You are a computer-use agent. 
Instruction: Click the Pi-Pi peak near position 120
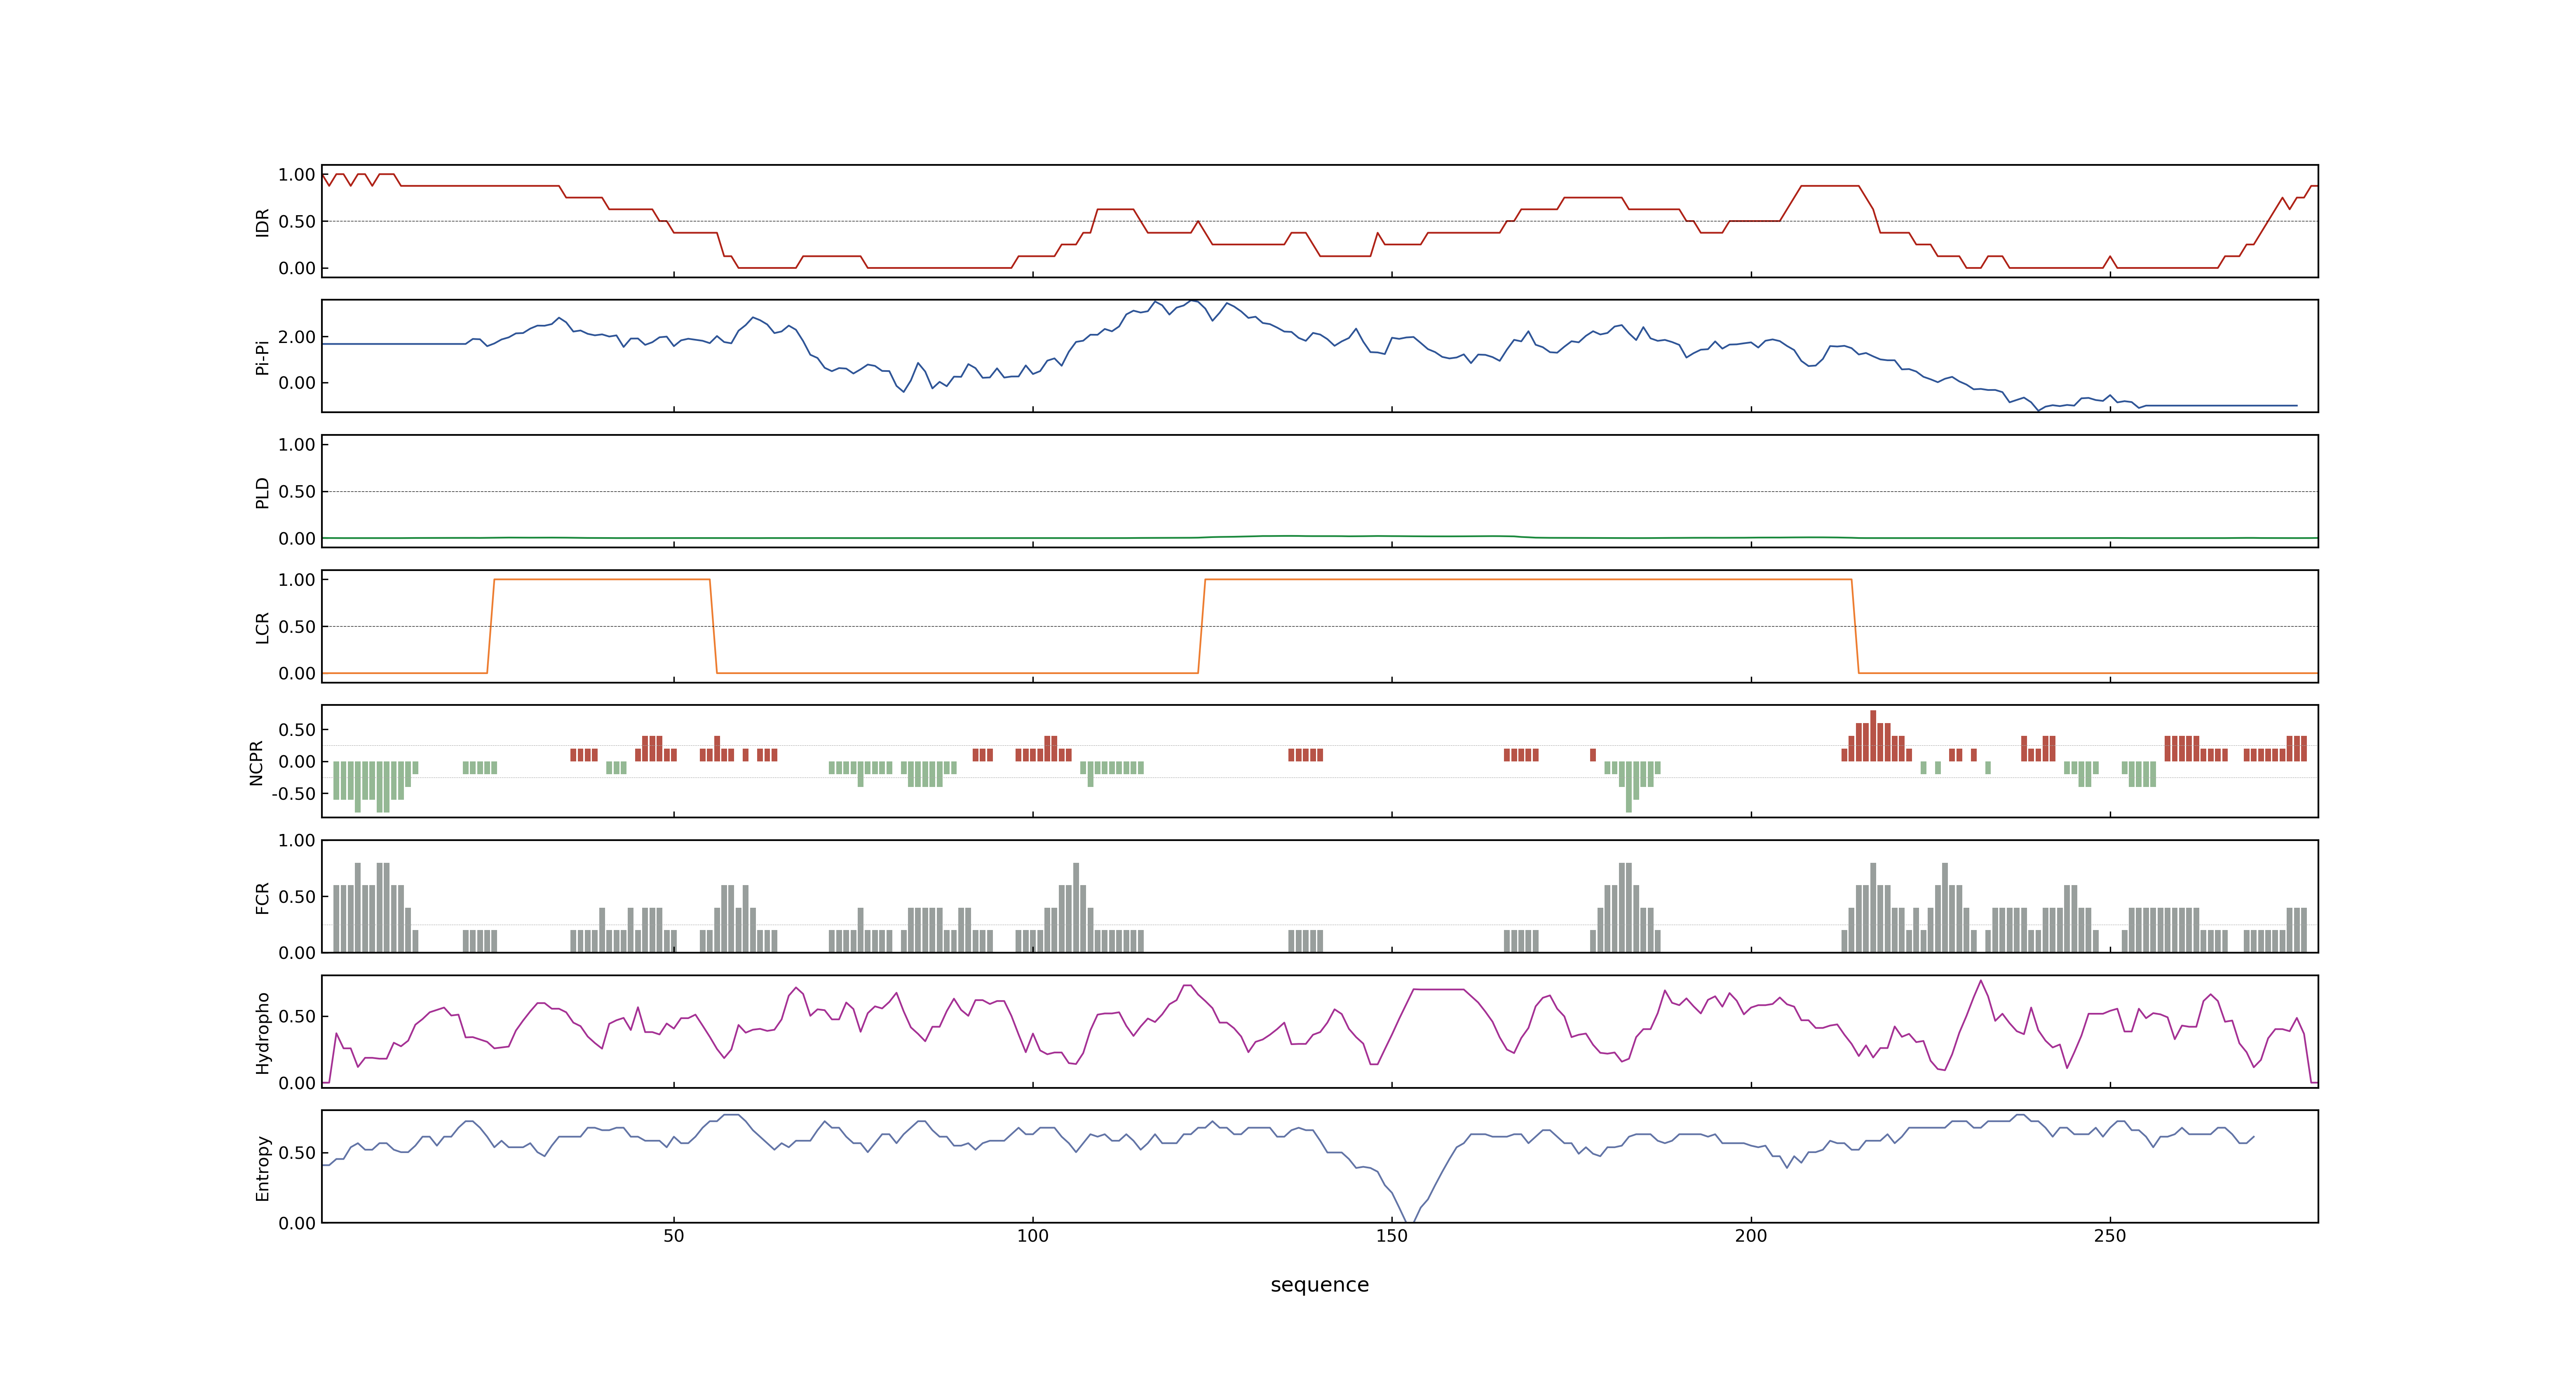(x=1191, y=301)
